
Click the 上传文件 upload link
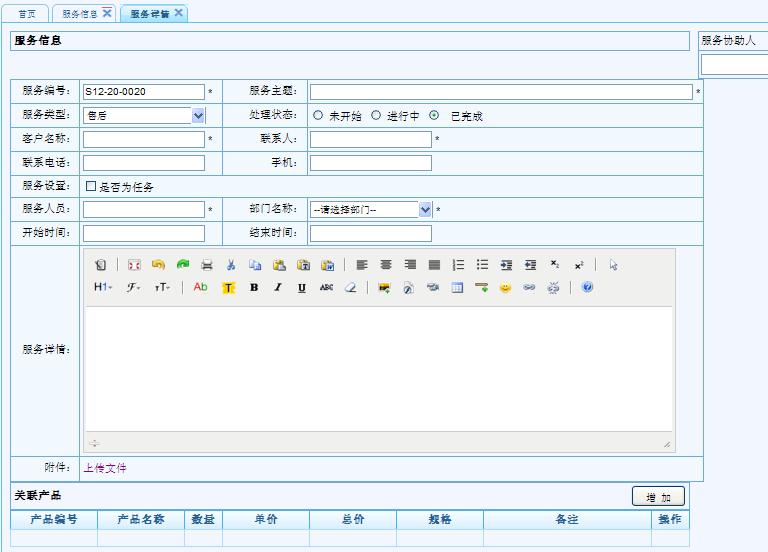coord(104,468)
